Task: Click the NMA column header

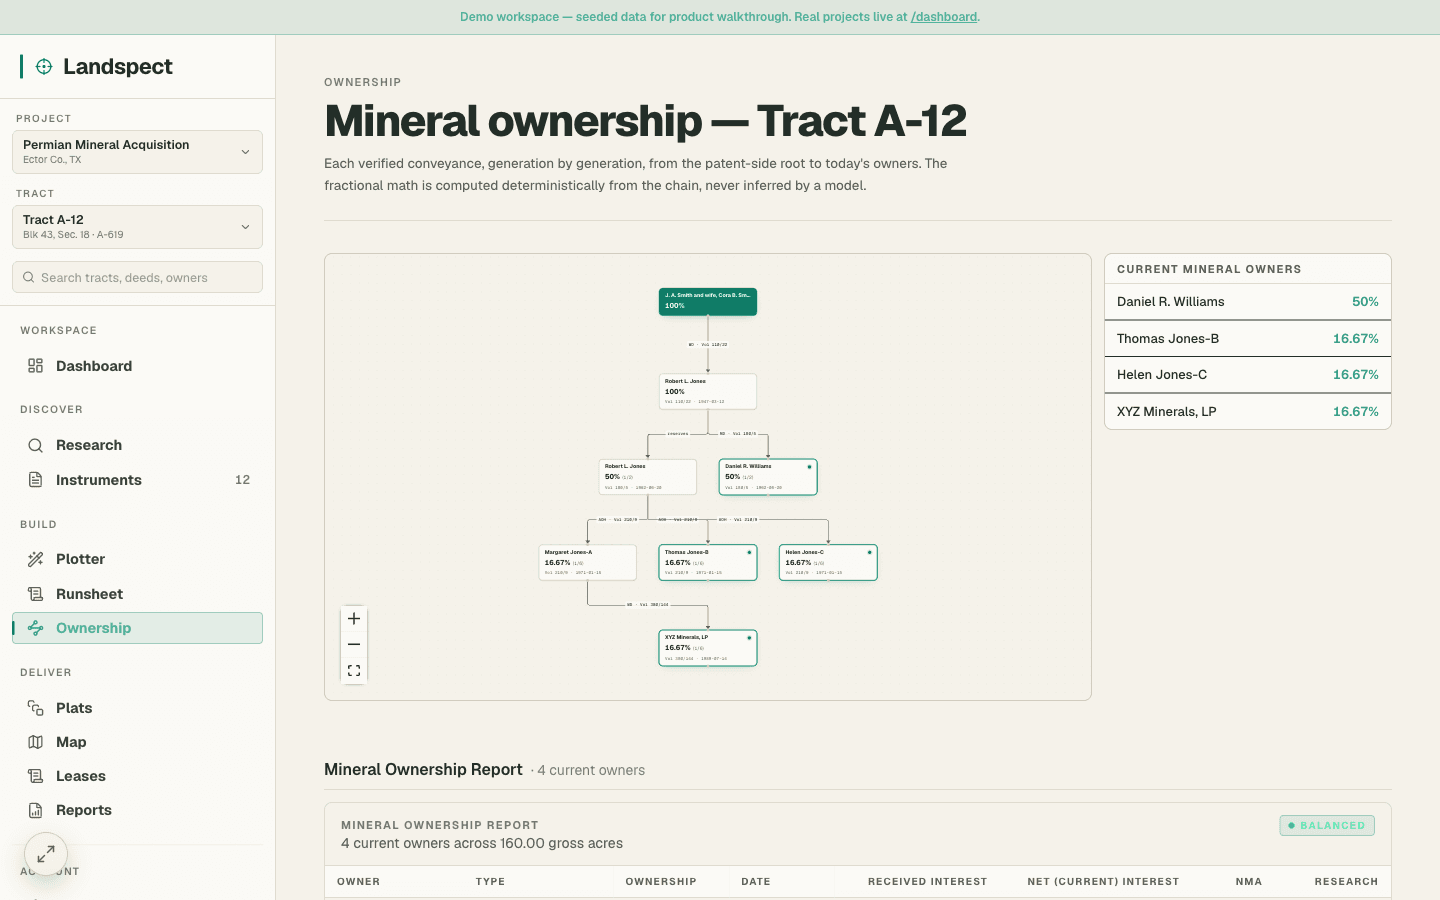Action: pos(1249,882)
